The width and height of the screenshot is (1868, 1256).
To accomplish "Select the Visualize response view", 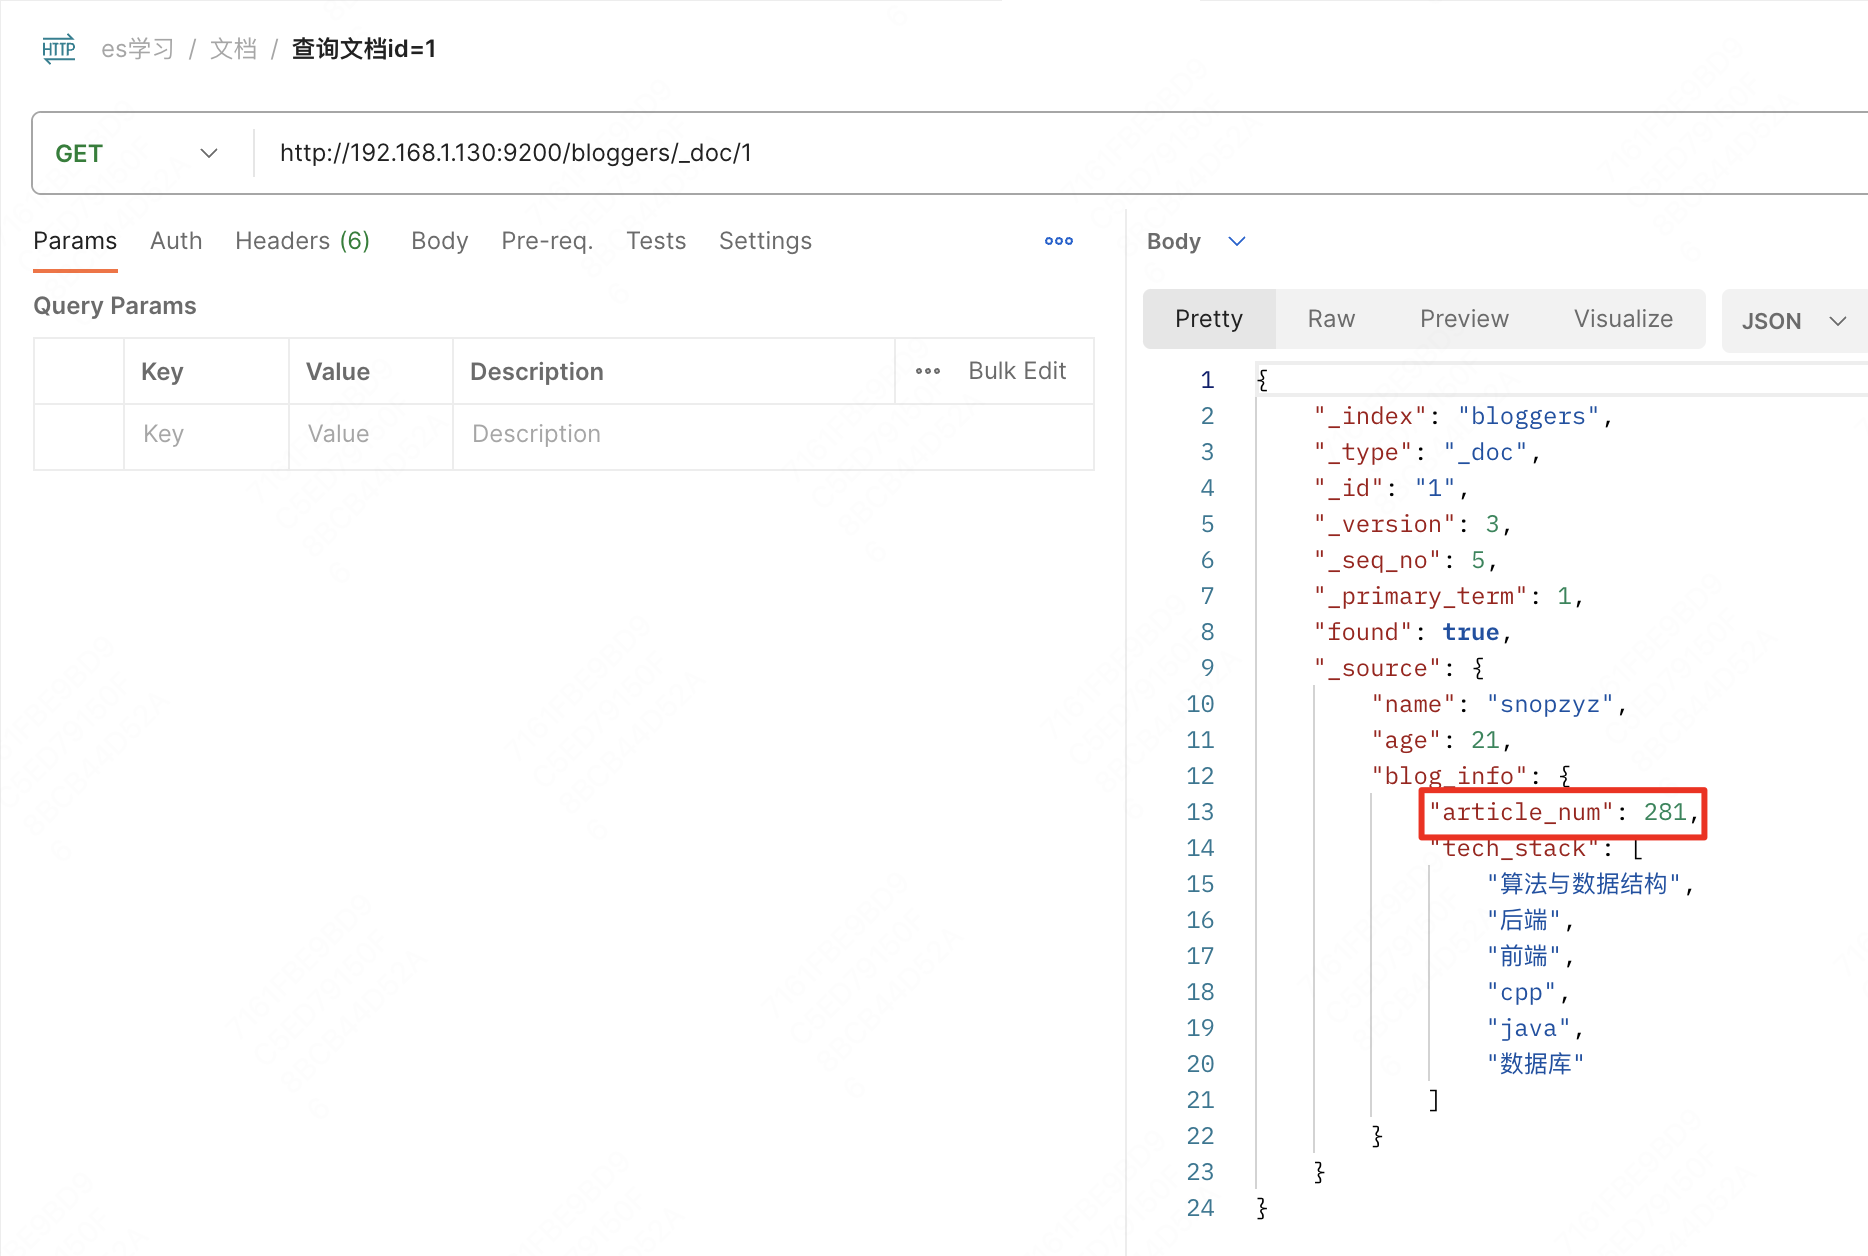I will (1623, 319).
